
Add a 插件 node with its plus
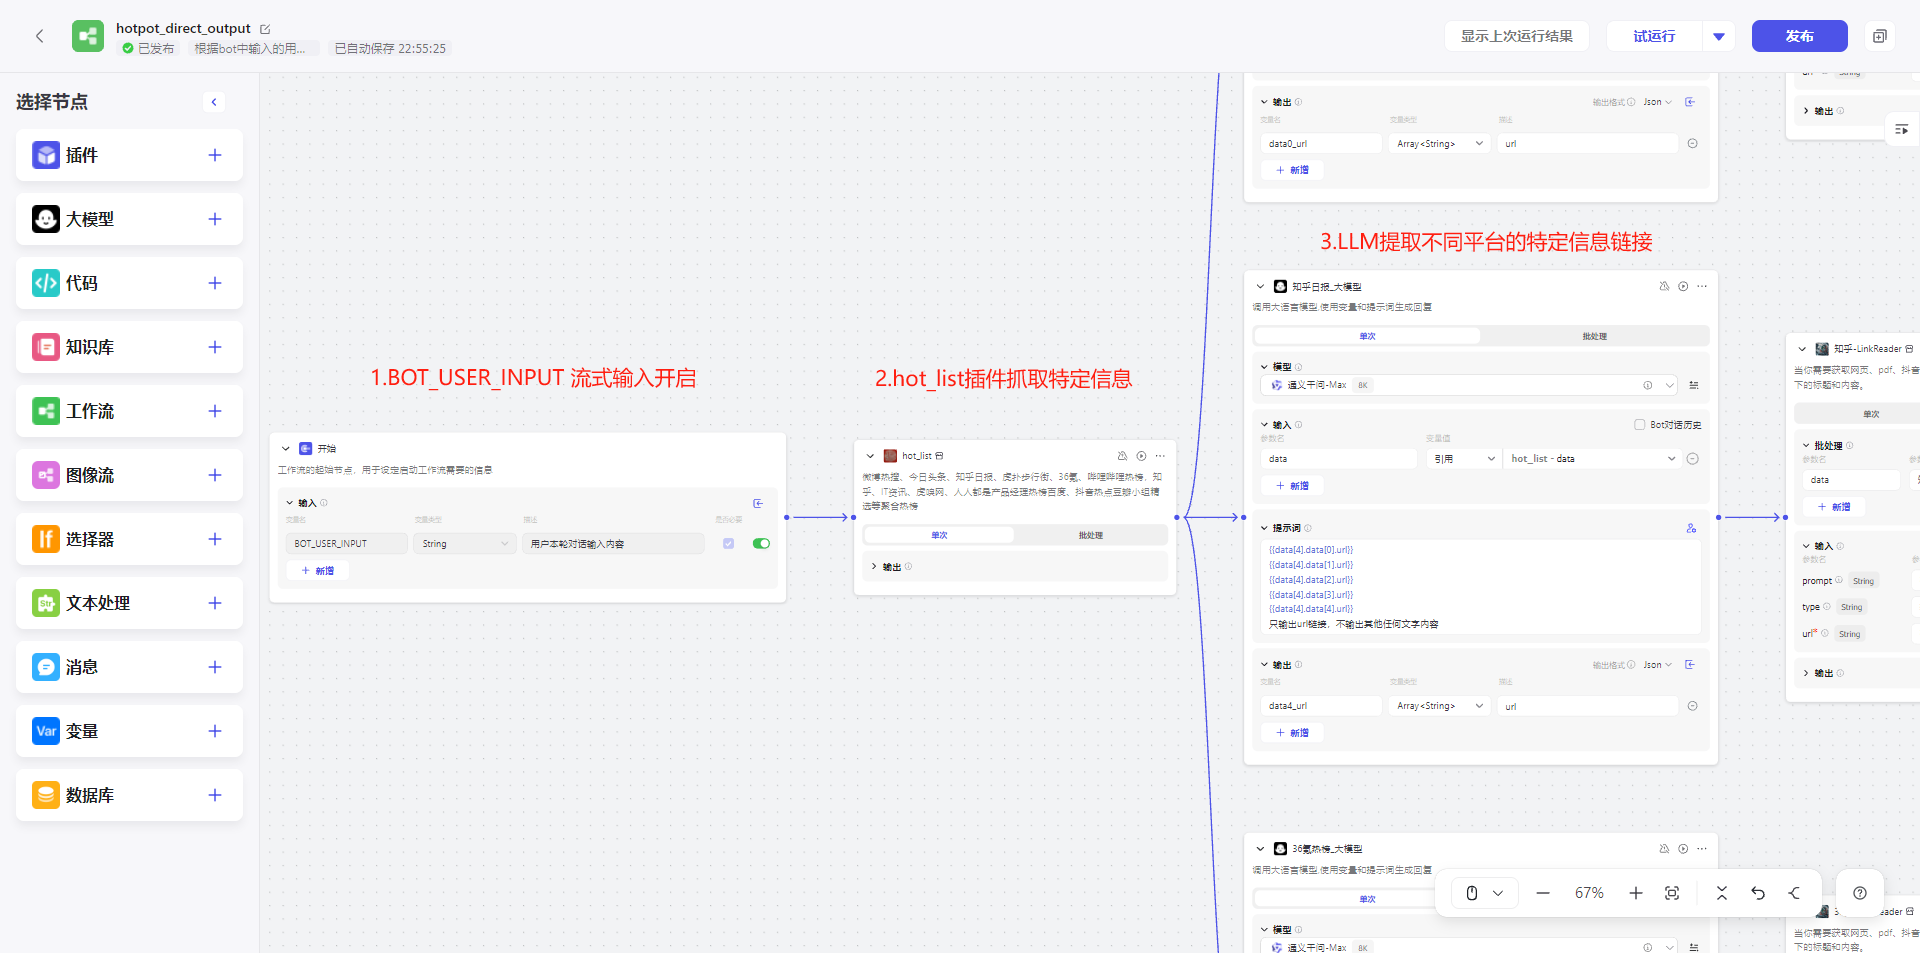[215, 155]
